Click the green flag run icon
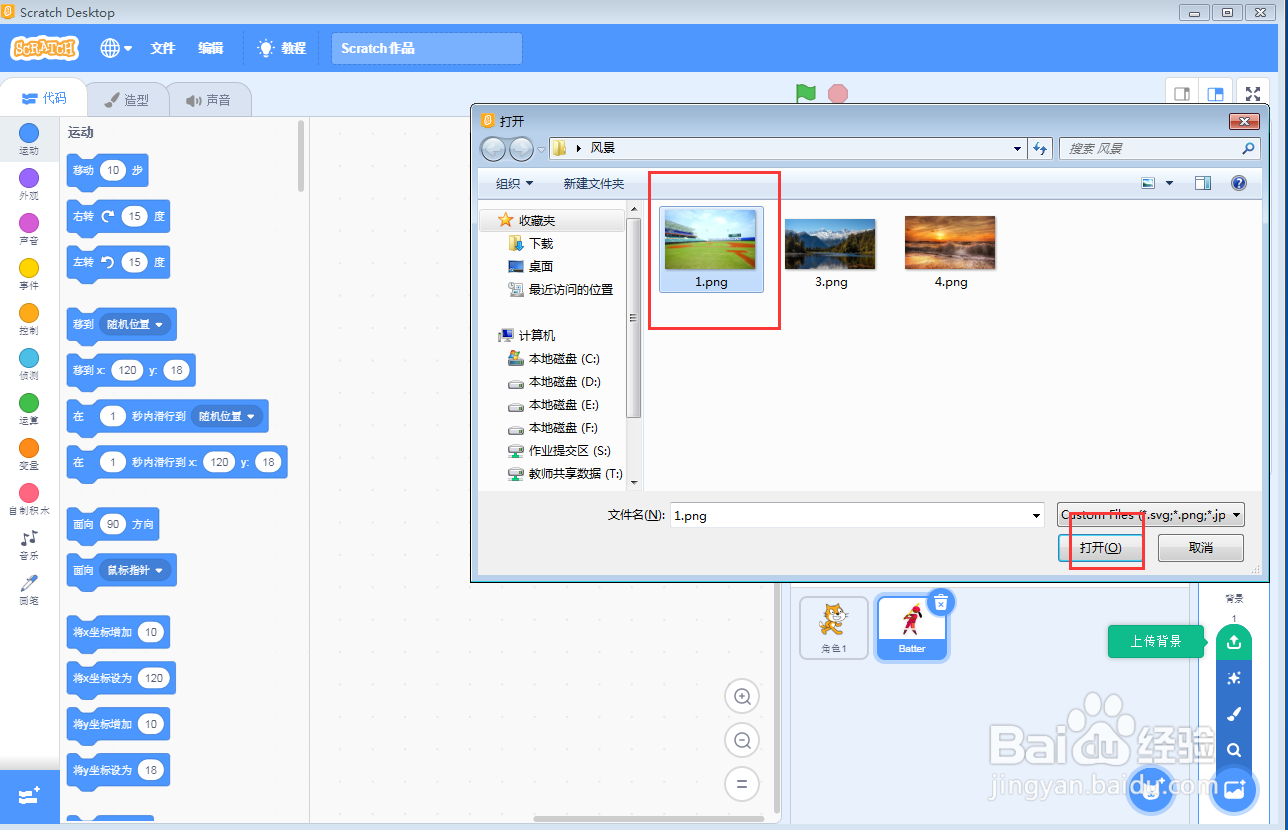Image resolution: width=1288 pixels, height=830 pixels. 806,93
